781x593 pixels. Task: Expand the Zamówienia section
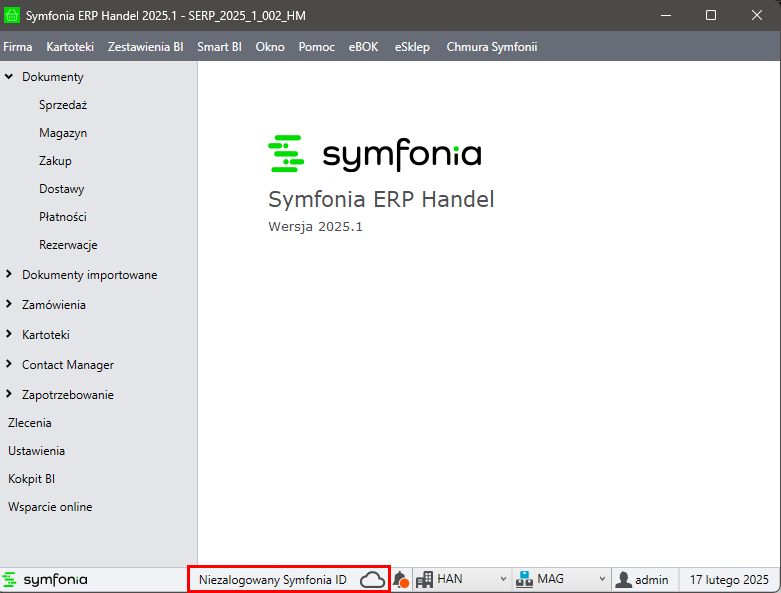9,304
